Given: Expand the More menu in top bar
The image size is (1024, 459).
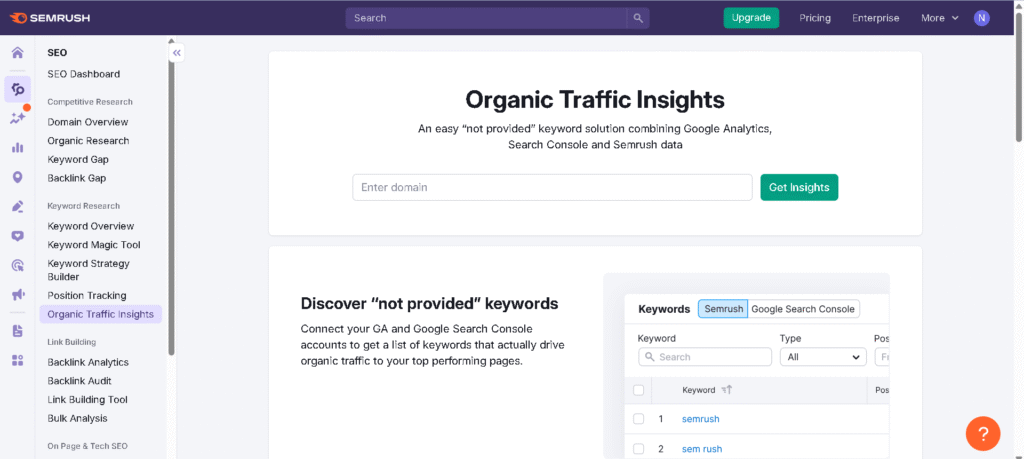Looking at the screenshot, I should pyautogui.click(x=939, y=18).
